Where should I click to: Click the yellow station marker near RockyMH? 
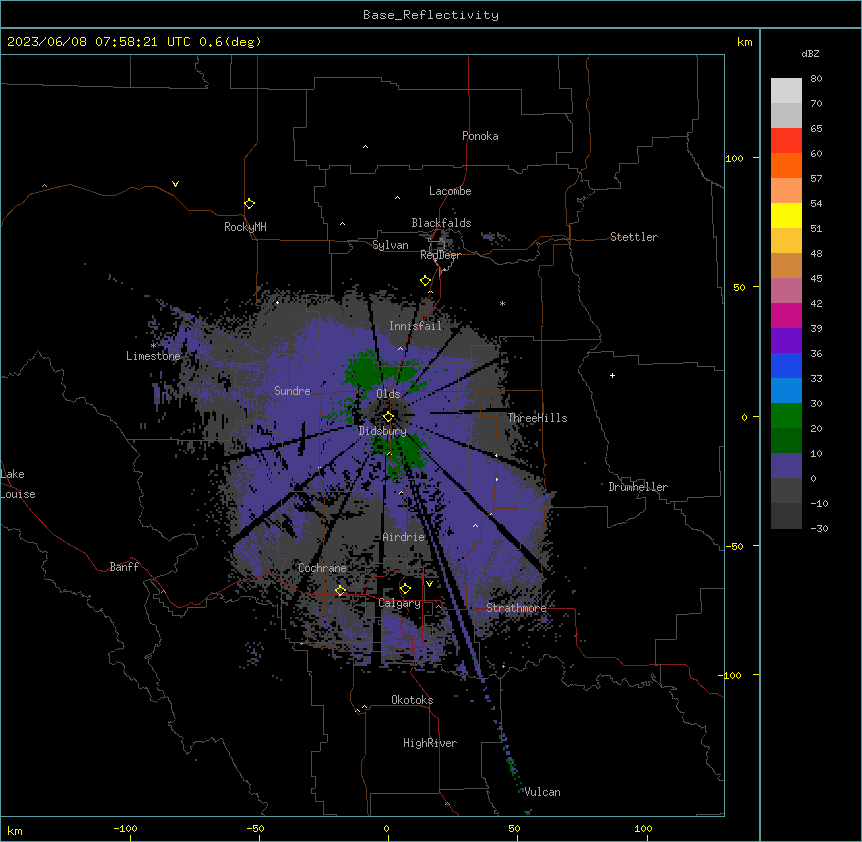coord(249,203)
